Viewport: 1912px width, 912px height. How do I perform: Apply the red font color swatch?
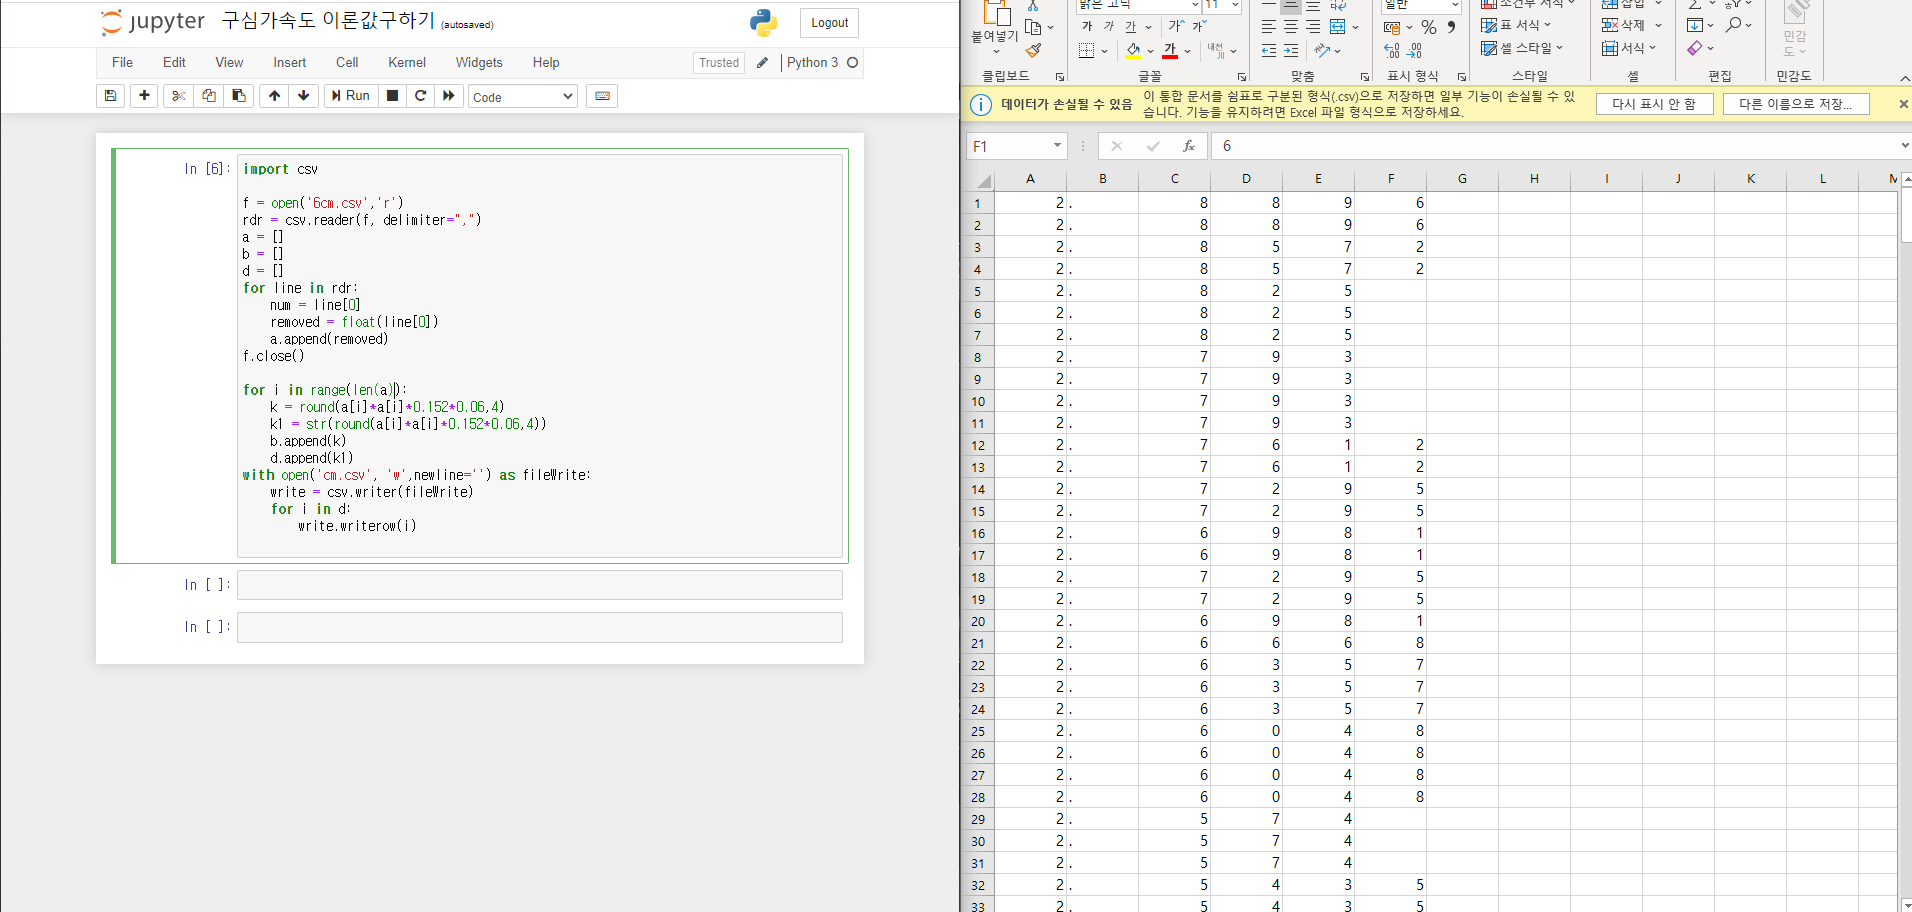(1170, 50)
